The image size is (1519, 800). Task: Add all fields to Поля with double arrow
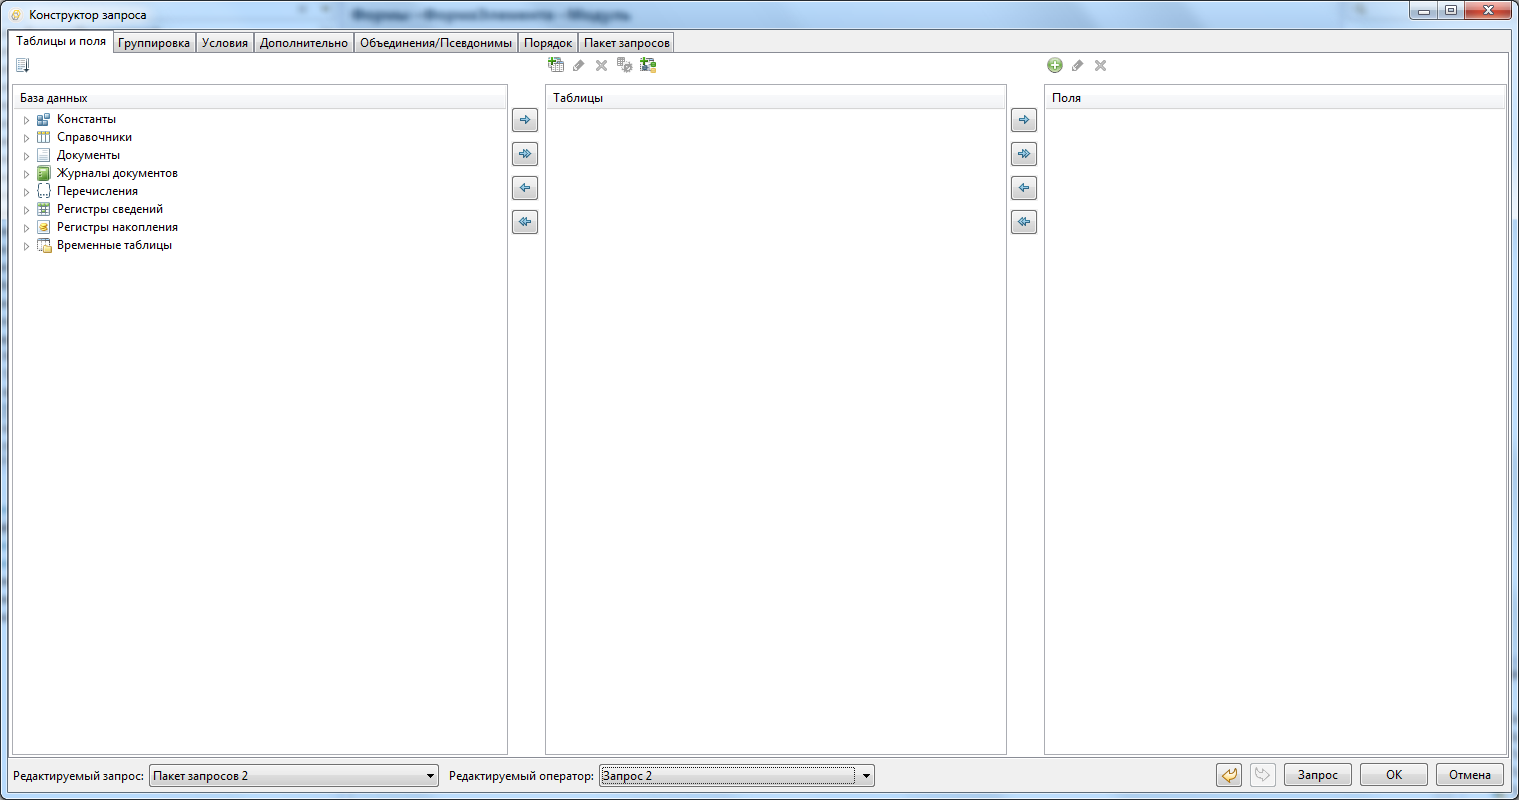coord(1024,154)
